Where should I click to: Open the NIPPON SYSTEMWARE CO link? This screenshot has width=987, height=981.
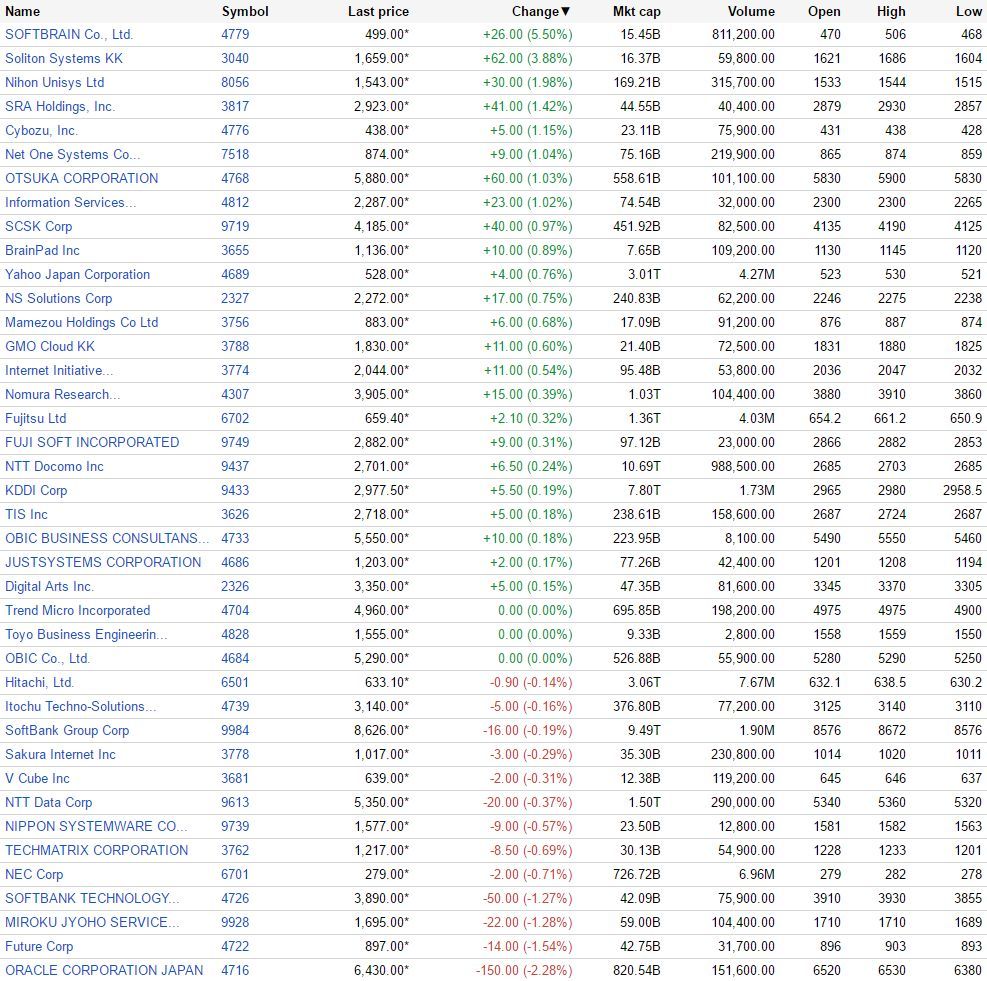pyautogui.click(x=96, y=826)
